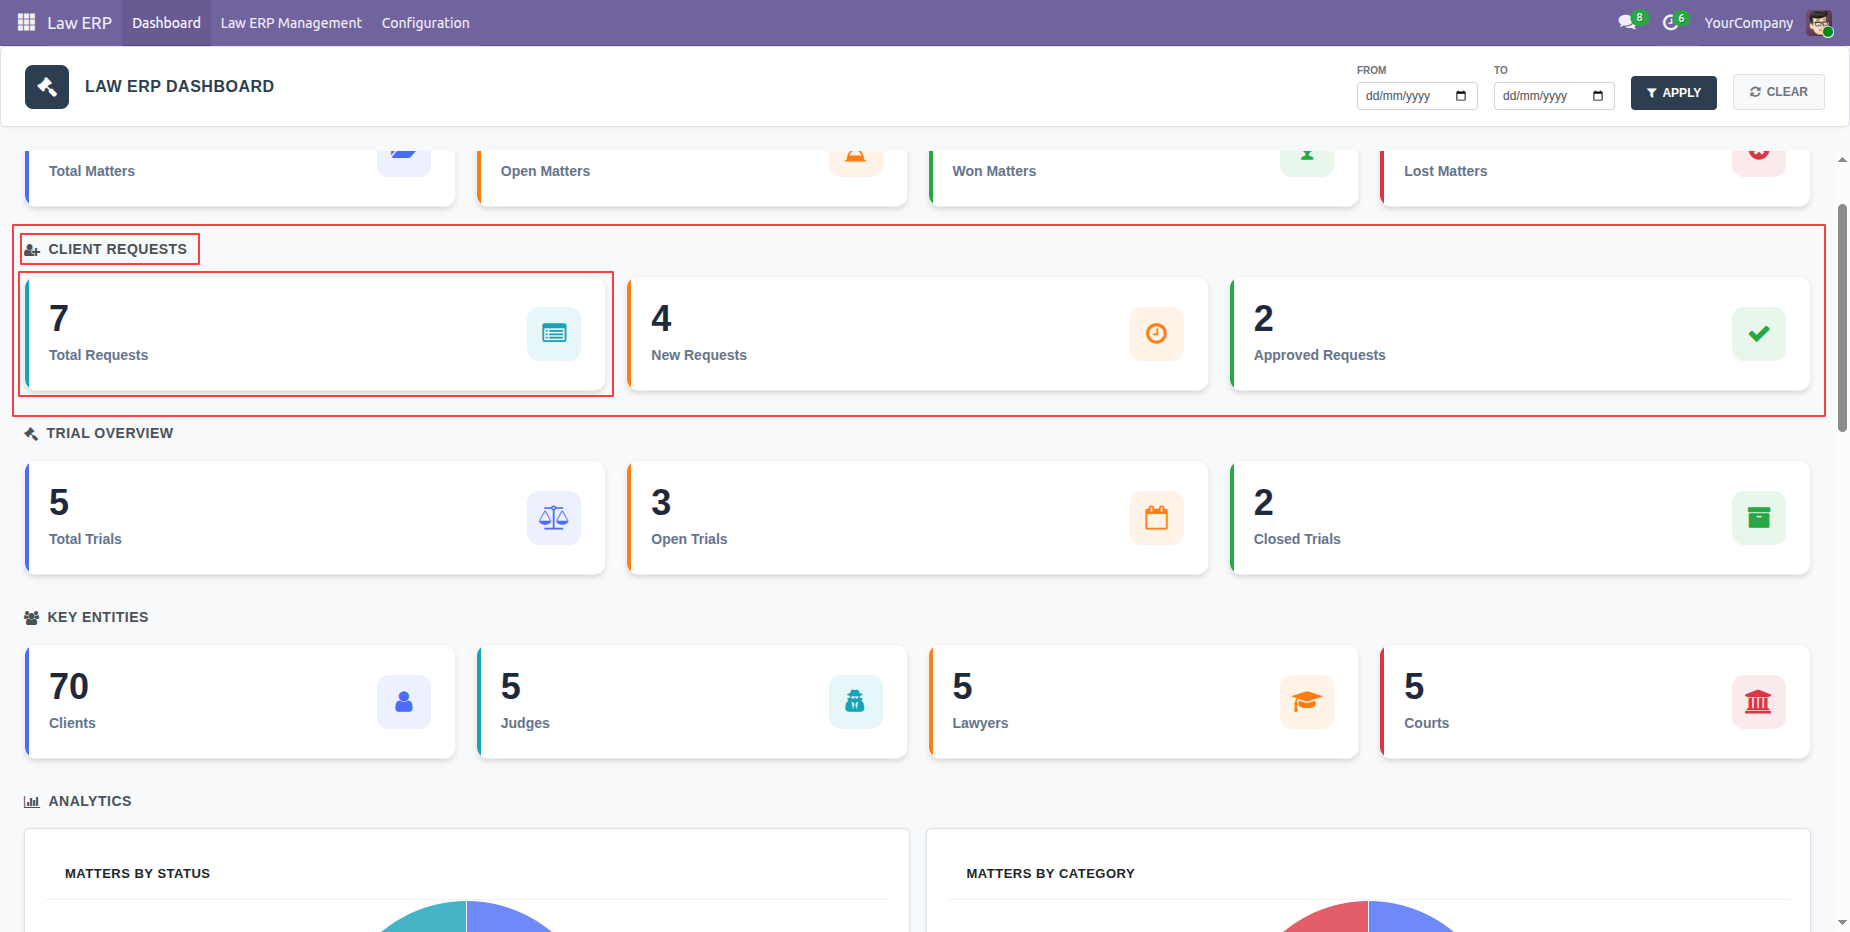Click the FROM date input field
This screenshot has width=1850, height=932.
(x=1417, y=96)
